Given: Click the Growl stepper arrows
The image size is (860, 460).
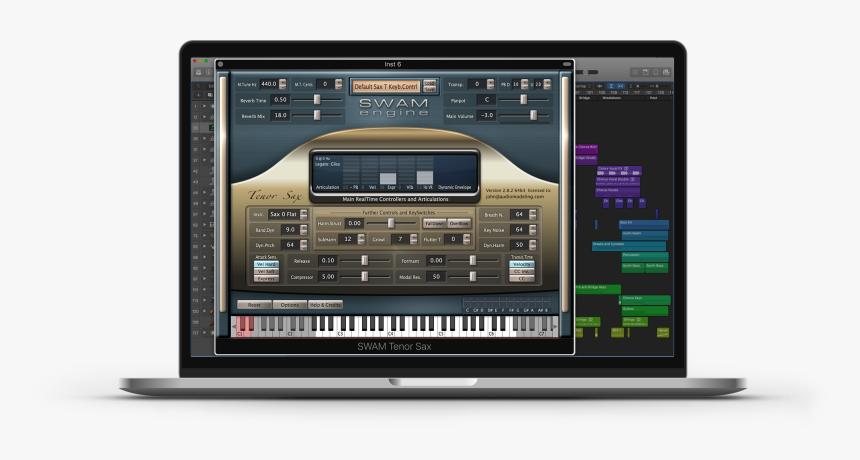Looking at the screenshot, I should pos(414,239).
